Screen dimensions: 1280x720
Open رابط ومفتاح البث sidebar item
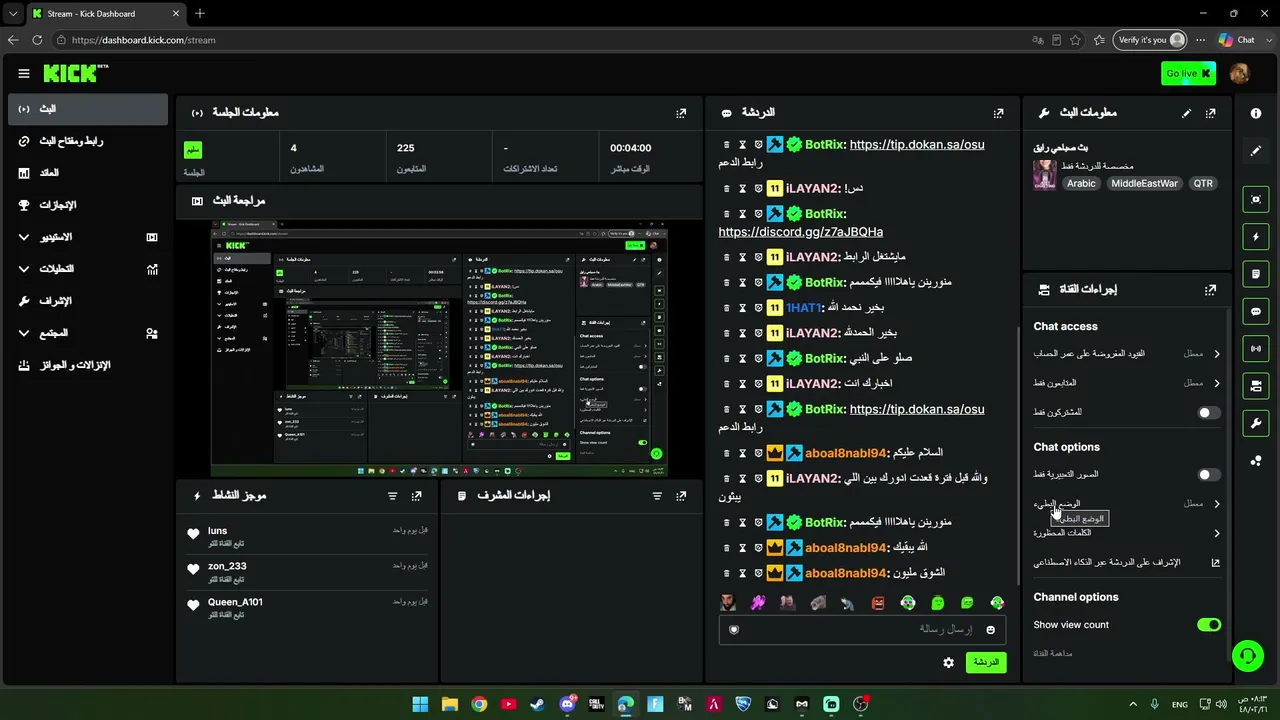click(x=88, y=141)
